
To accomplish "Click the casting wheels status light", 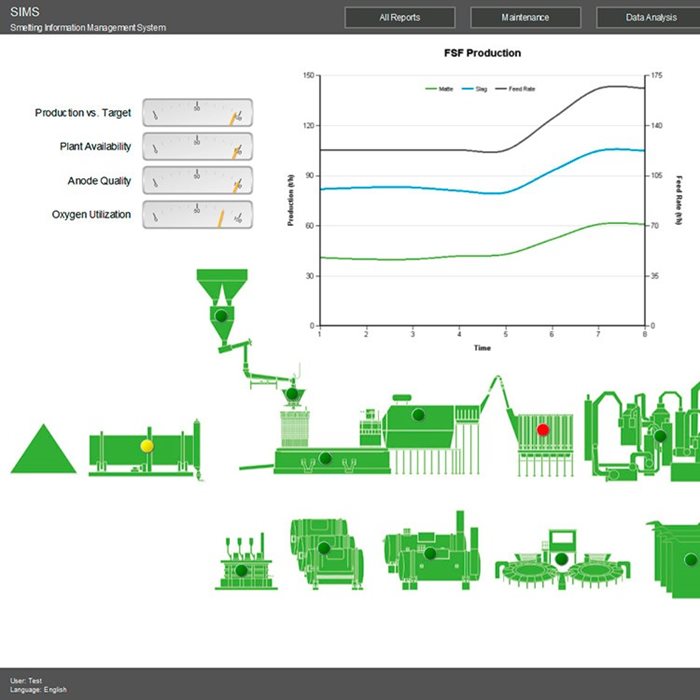I will 561,558.
